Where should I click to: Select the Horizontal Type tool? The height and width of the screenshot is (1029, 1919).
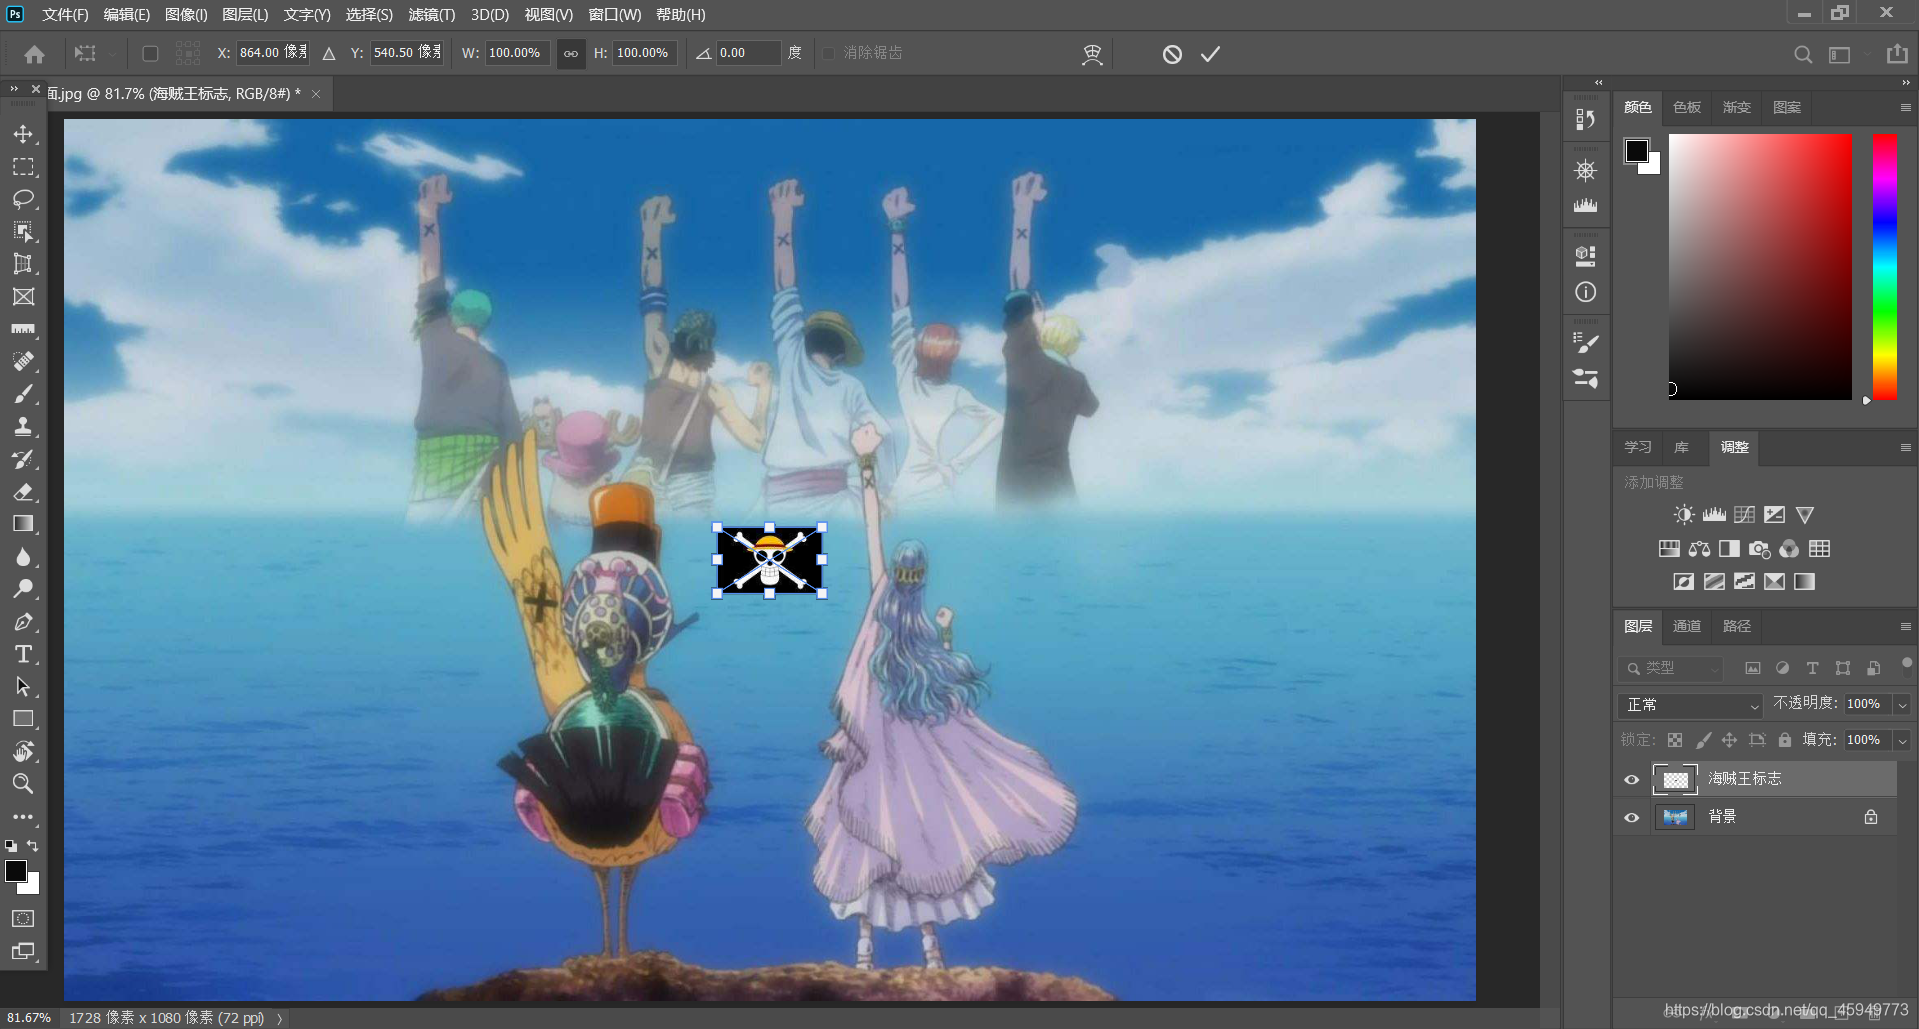click(x=23, y=654)
